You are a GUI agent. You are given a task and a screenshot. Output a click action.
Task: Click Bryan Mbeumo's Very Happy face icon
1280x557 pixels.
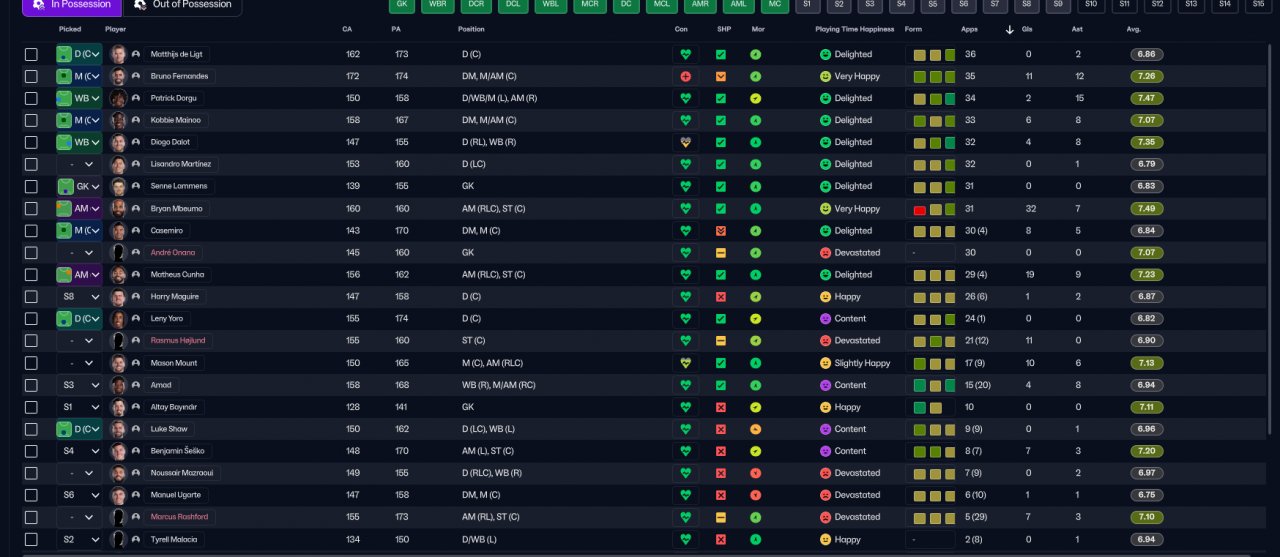coord(825,208)
